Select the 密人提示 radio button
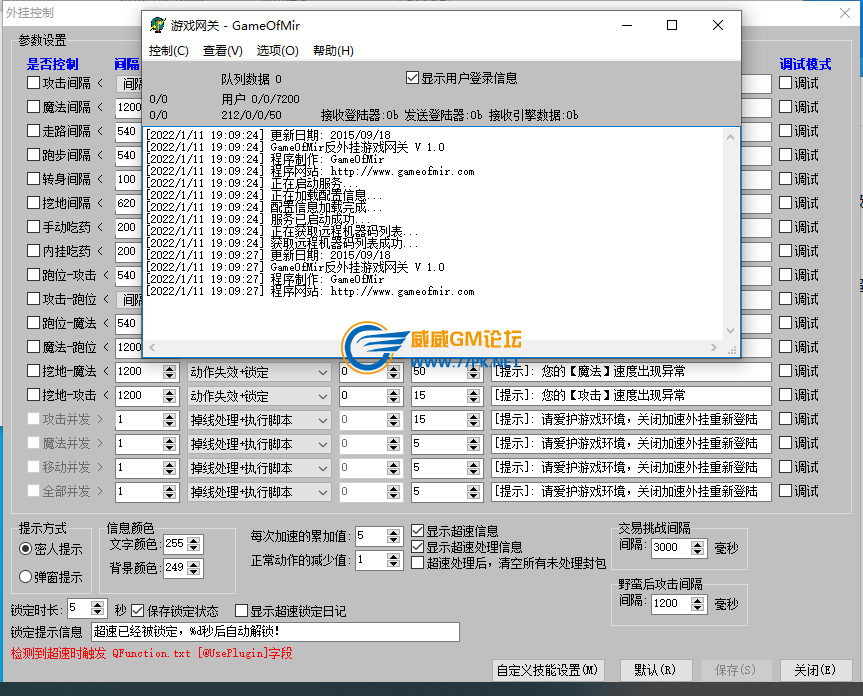 [x=26, y=549]
